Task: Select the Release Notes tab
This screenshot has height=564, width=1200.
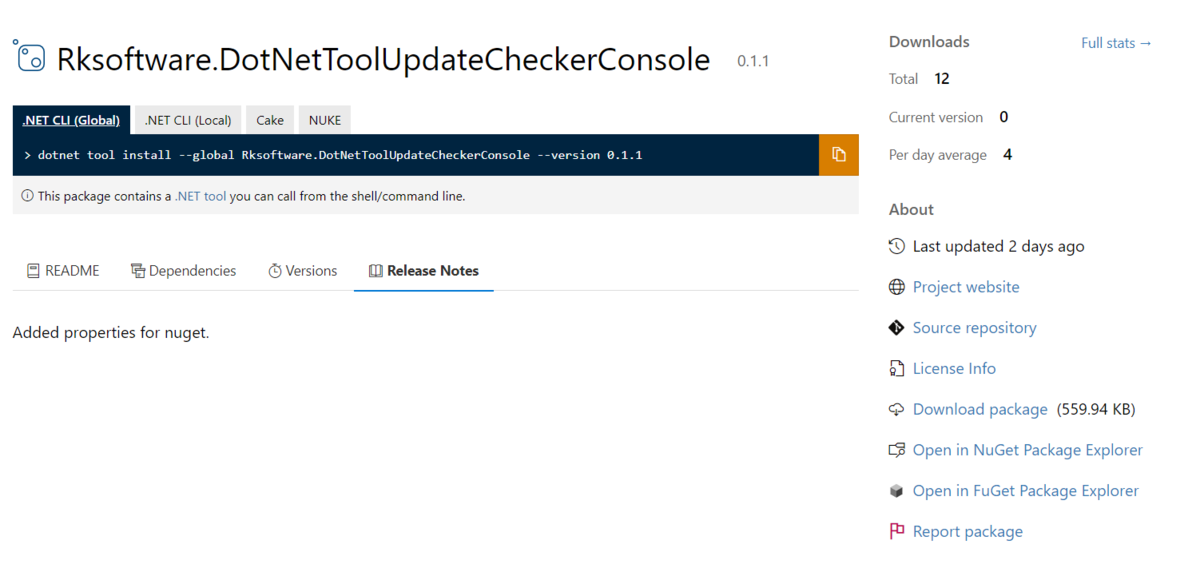Action: [x=424, y=271]
